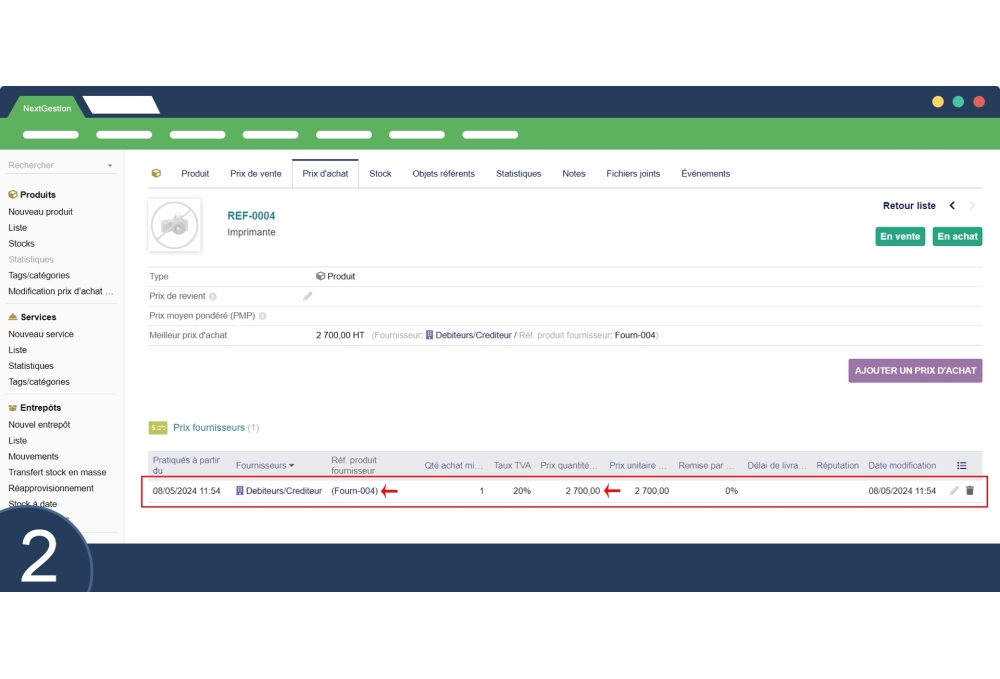Switch to the Stock tab
This screenshot has height=679, width=1000.
tap(380, 173)
